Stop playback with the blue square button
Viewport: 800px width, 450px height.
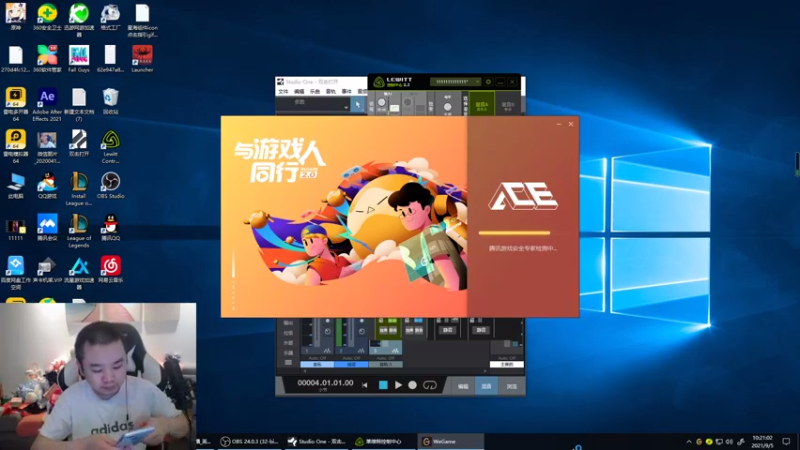point(383,385)
